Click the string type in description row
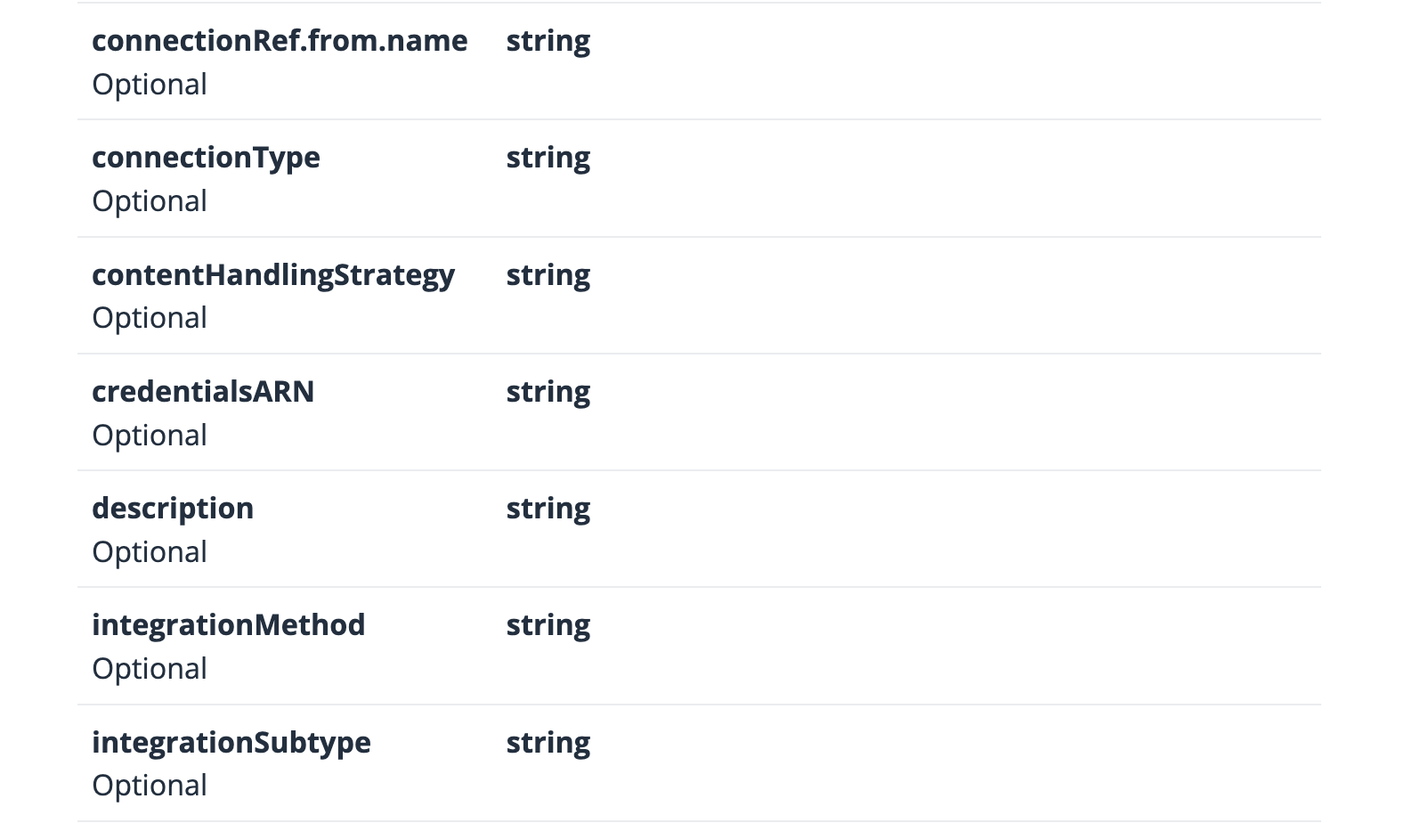 click(548, 509)
